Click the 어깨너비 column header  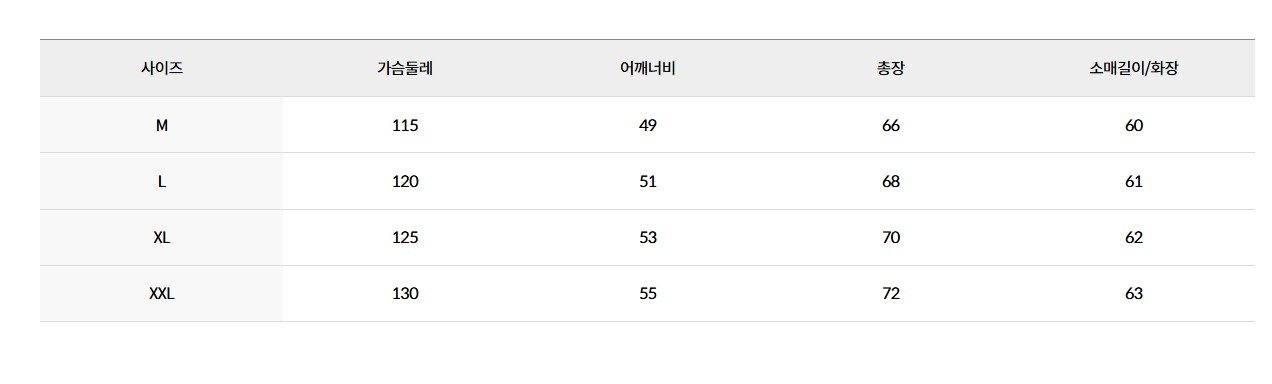648,69
